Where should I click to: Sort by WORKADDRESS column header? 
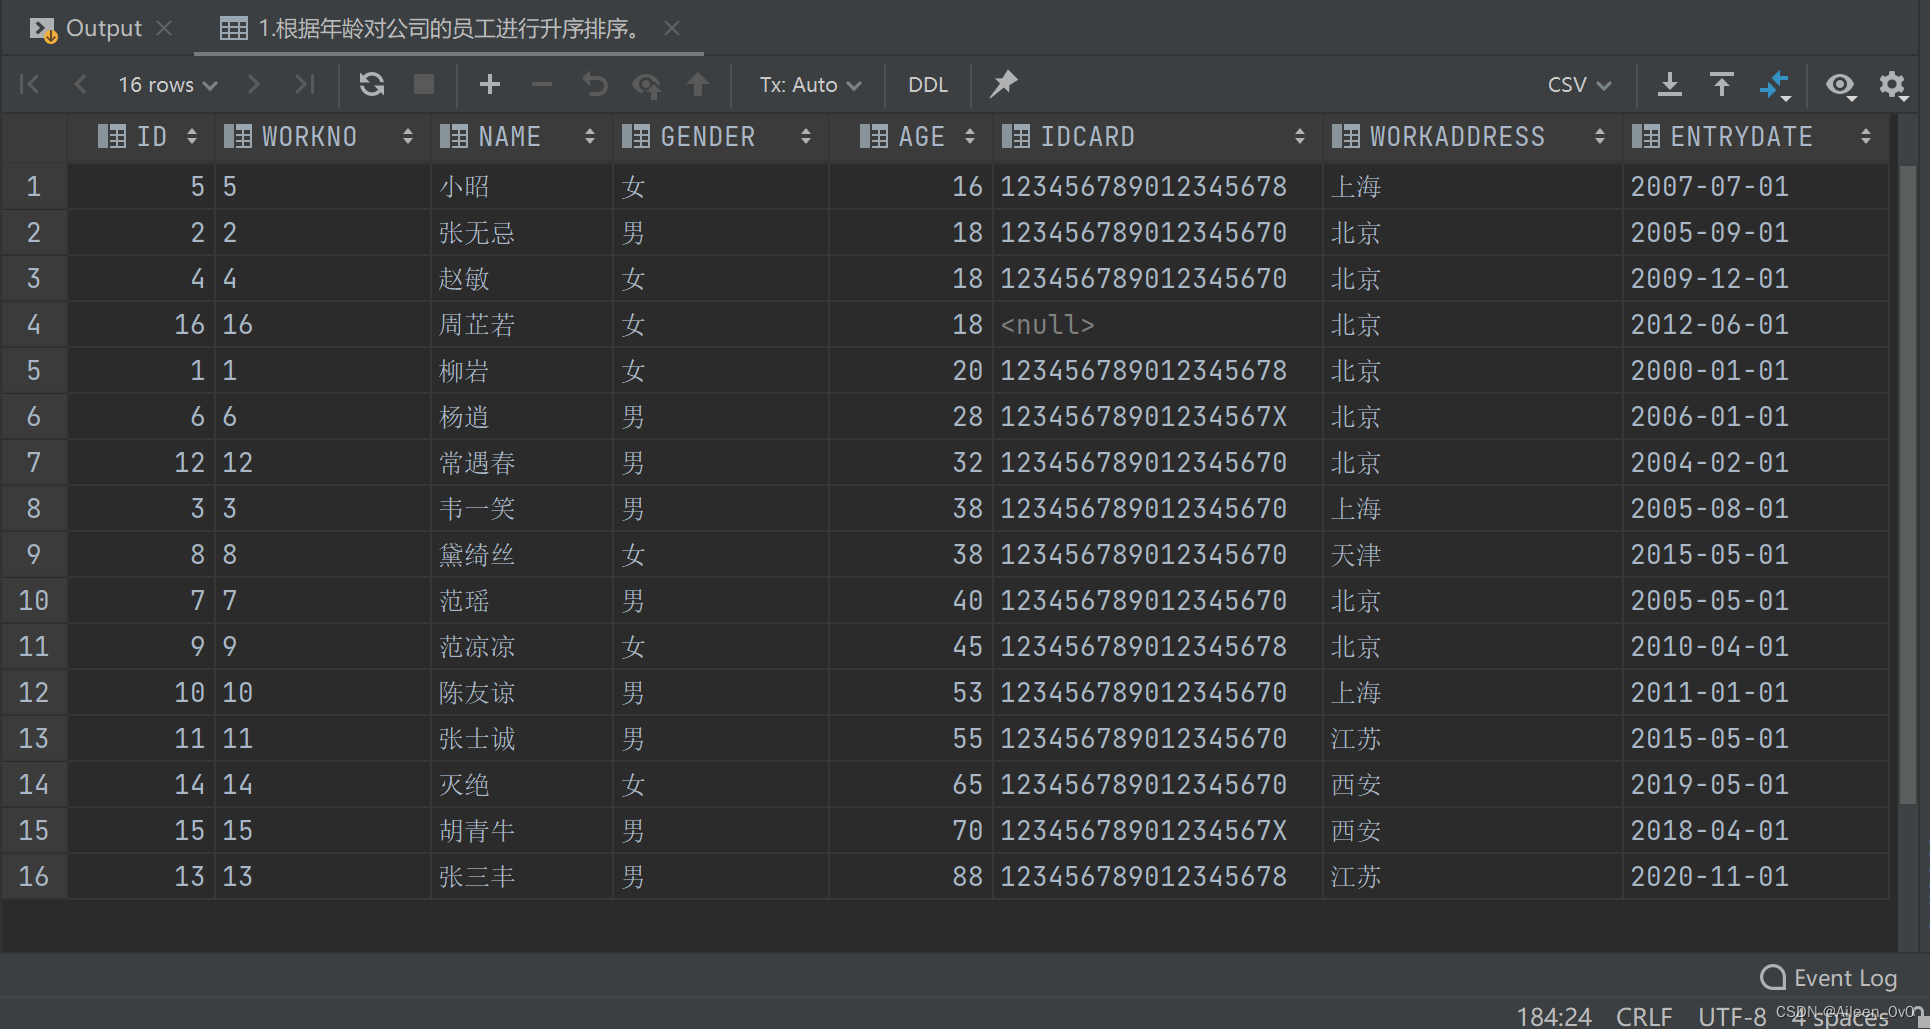[1472, 137]
